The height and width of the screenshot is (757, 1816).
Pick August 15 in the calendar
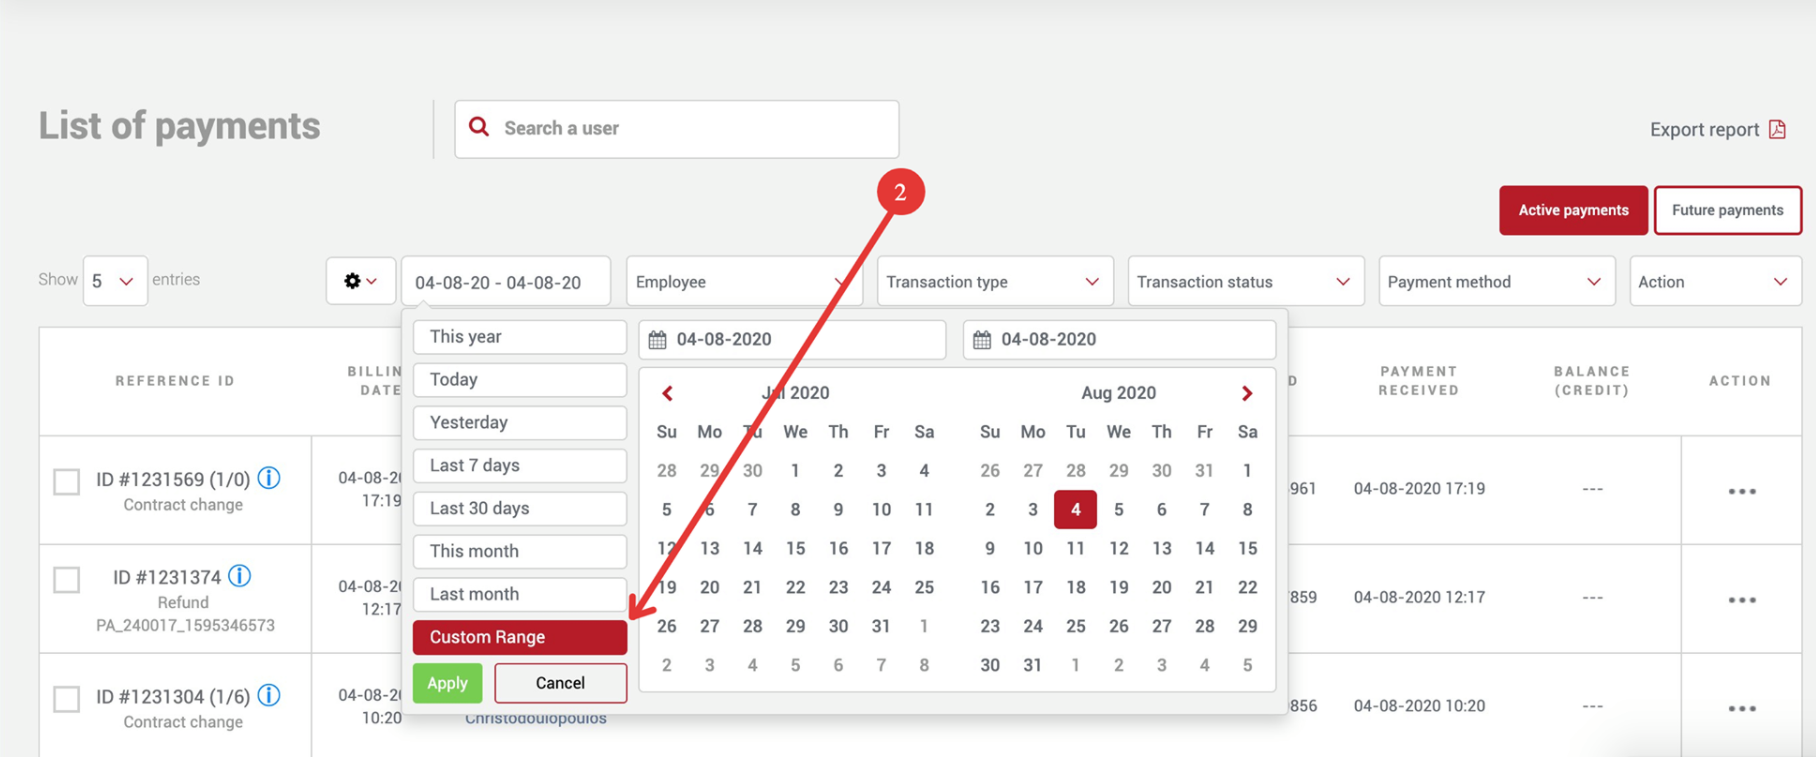coord(1247,548)
